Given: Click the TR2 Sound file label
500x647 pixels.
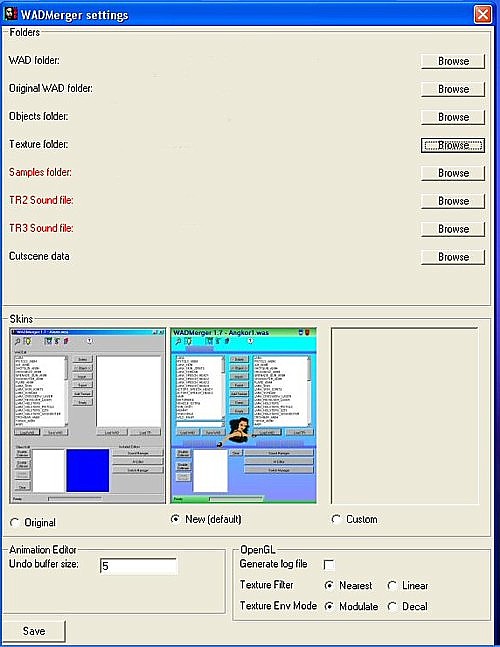Looking at the screenshot, I should click(41, 200).
